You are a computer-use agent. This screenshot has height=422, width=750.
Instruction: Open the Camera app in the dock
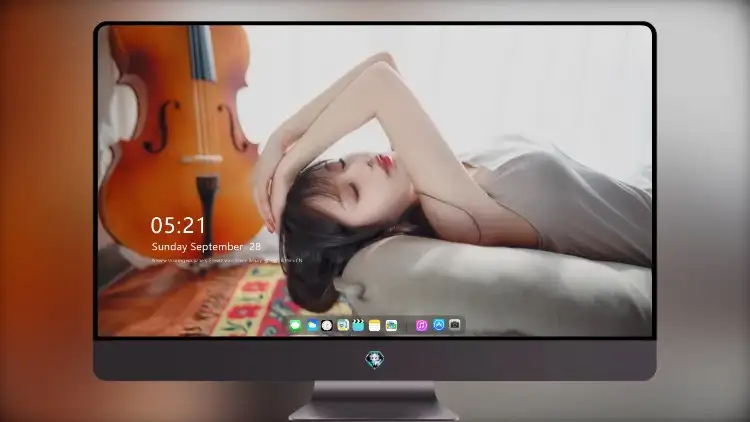pos(454,325)
